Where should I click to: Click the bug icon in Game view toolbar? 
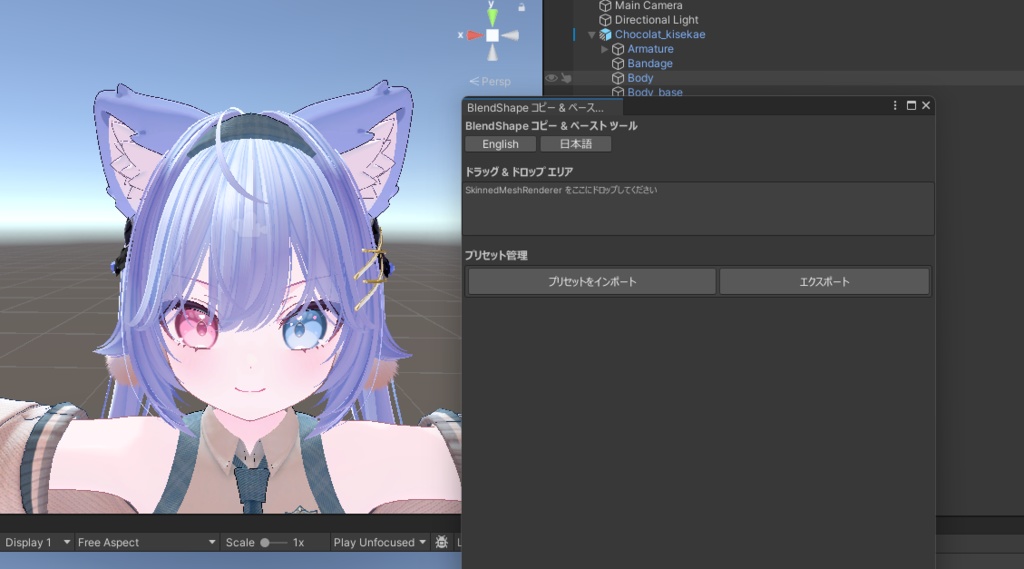(x=441, y=542)
